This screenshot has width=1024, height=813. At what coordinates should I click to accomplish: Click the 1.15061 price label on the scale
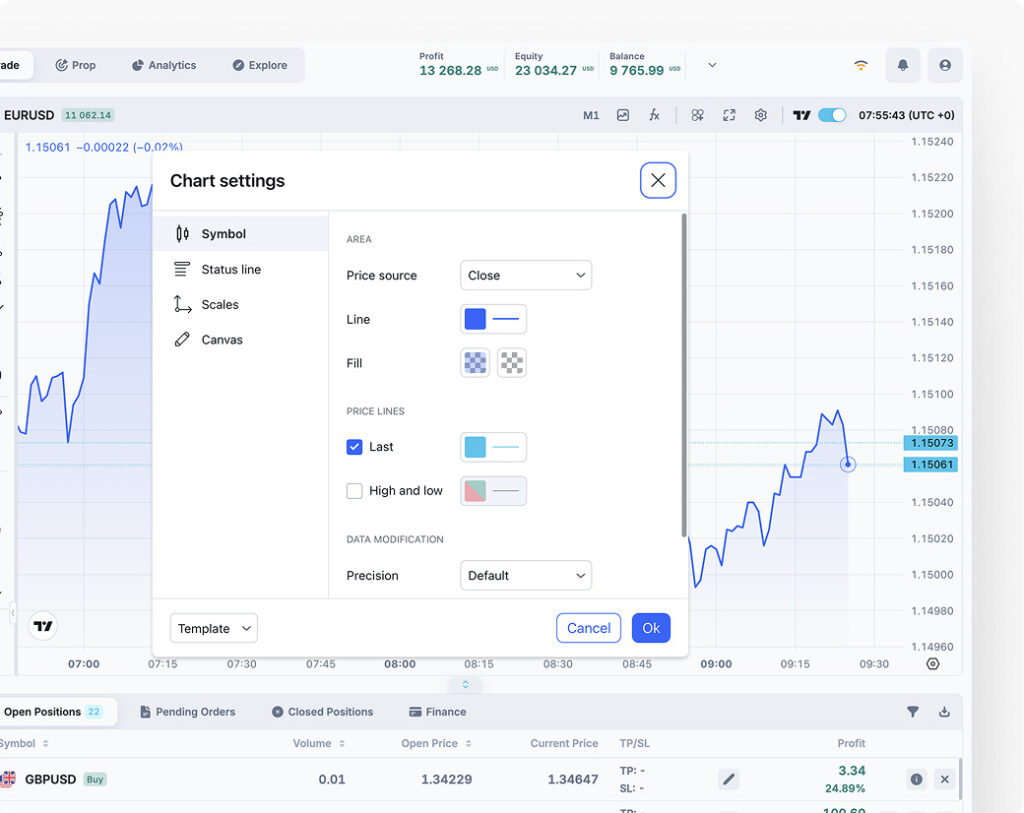(931, 464)
